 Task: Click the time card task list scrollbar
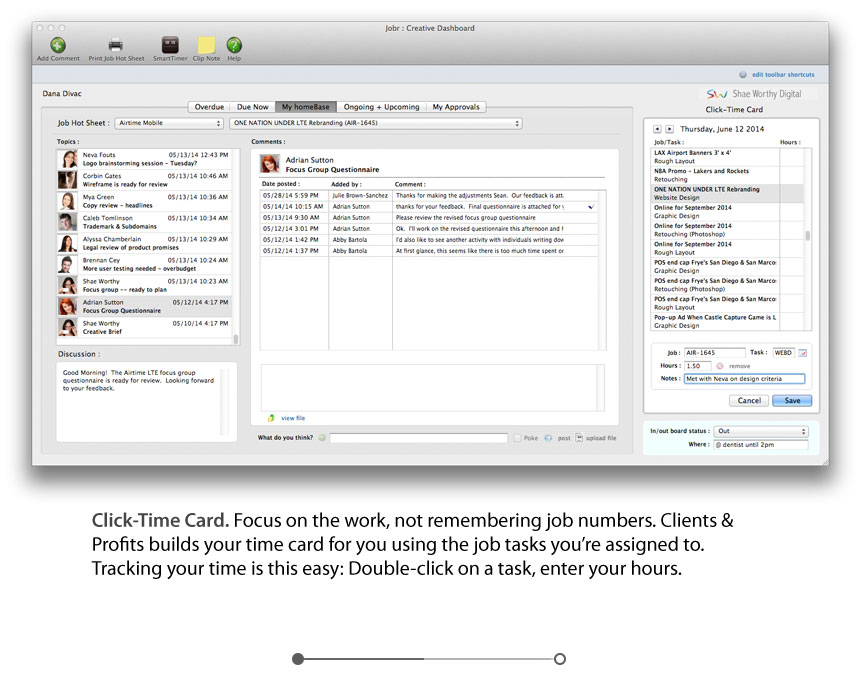[808, 235]
